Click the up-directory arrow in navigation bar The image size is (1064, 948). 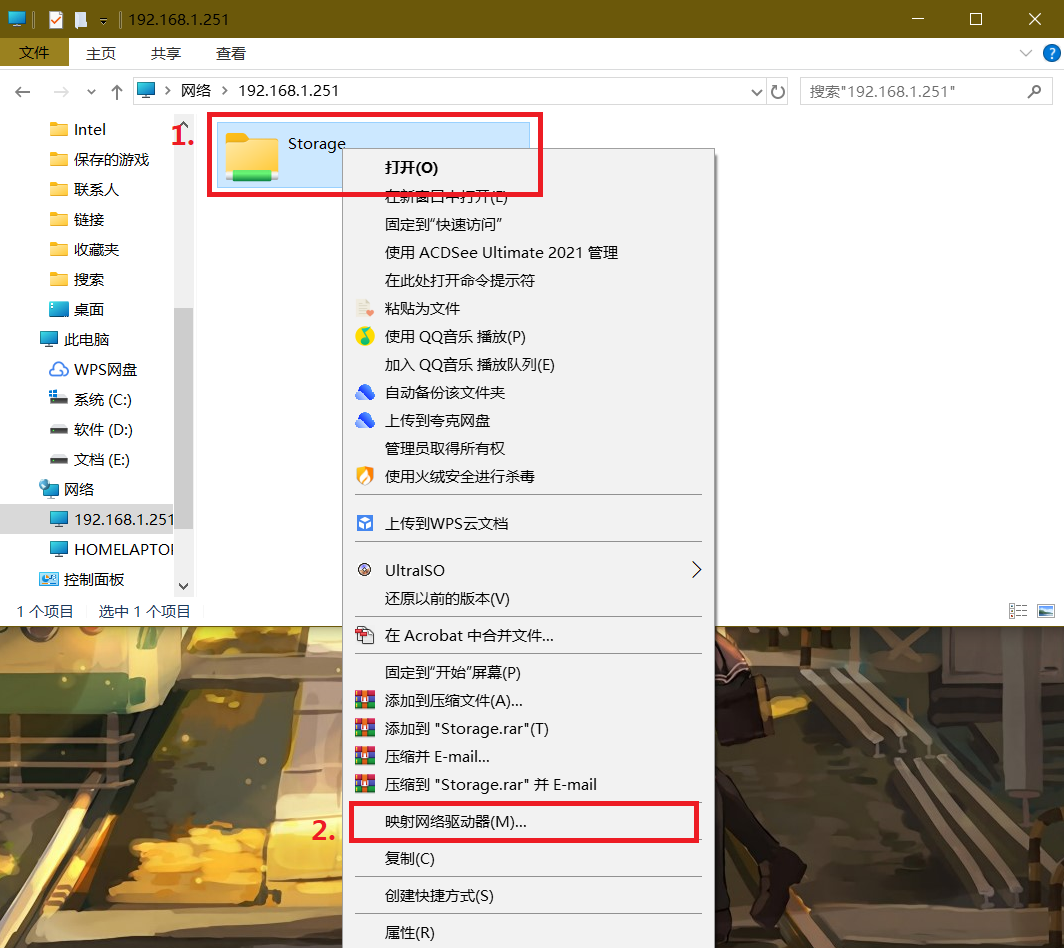117,91
